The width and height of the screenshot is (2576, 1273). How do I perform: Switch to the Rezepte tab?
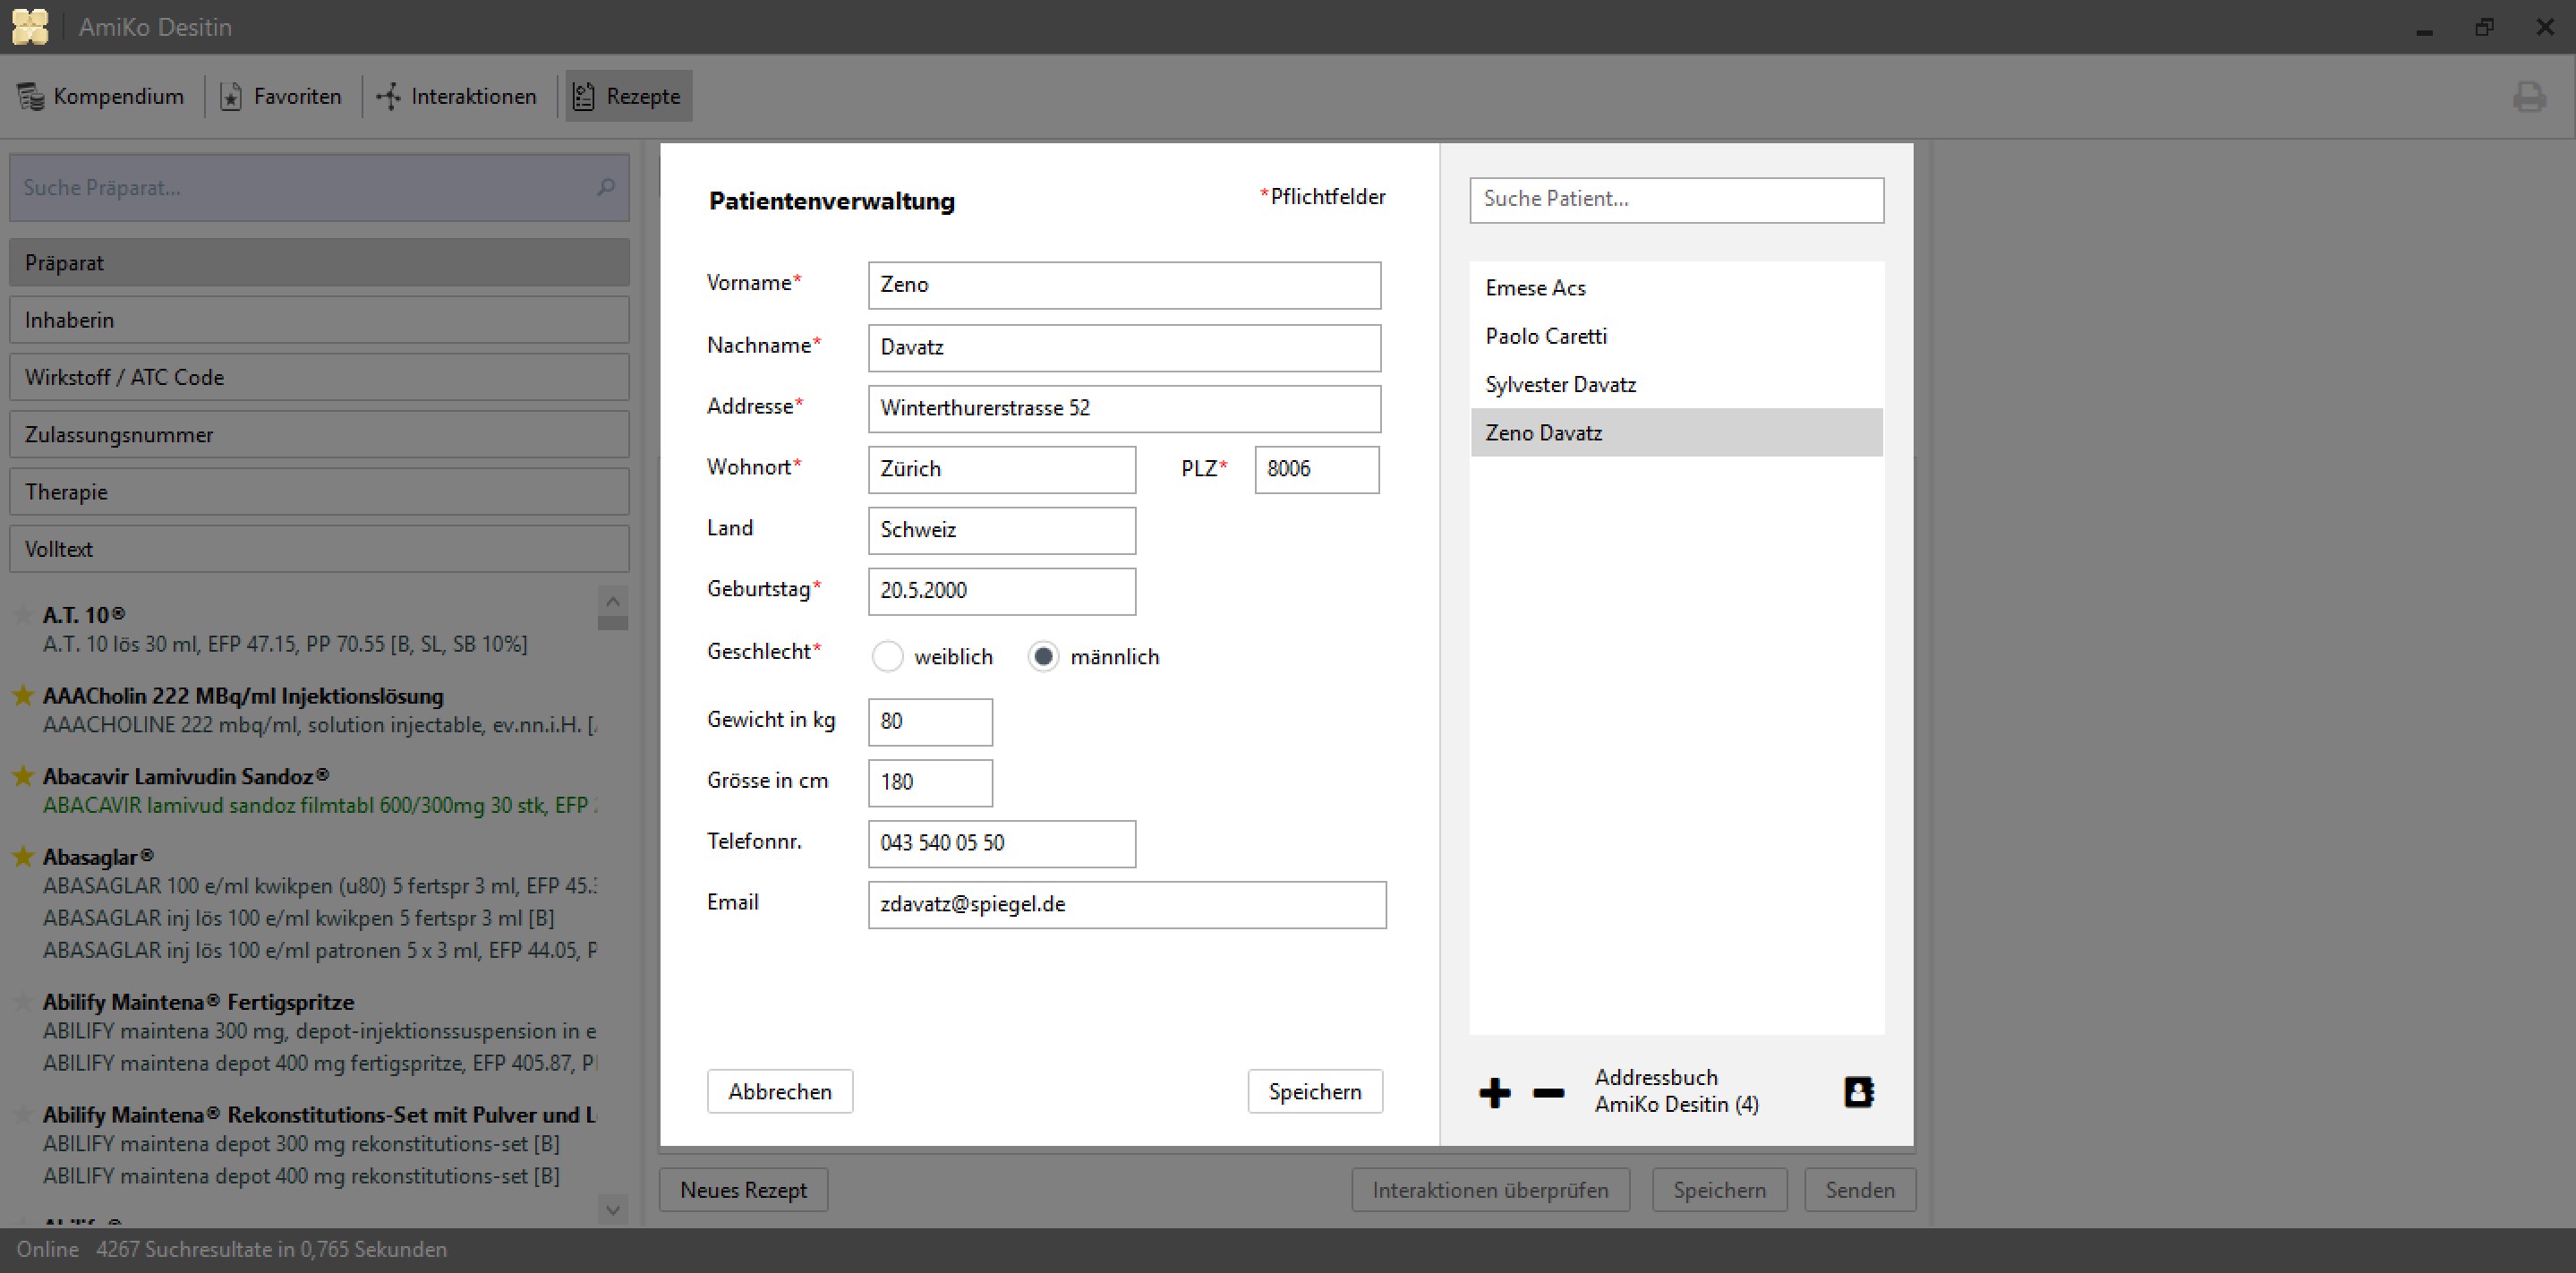627,96
